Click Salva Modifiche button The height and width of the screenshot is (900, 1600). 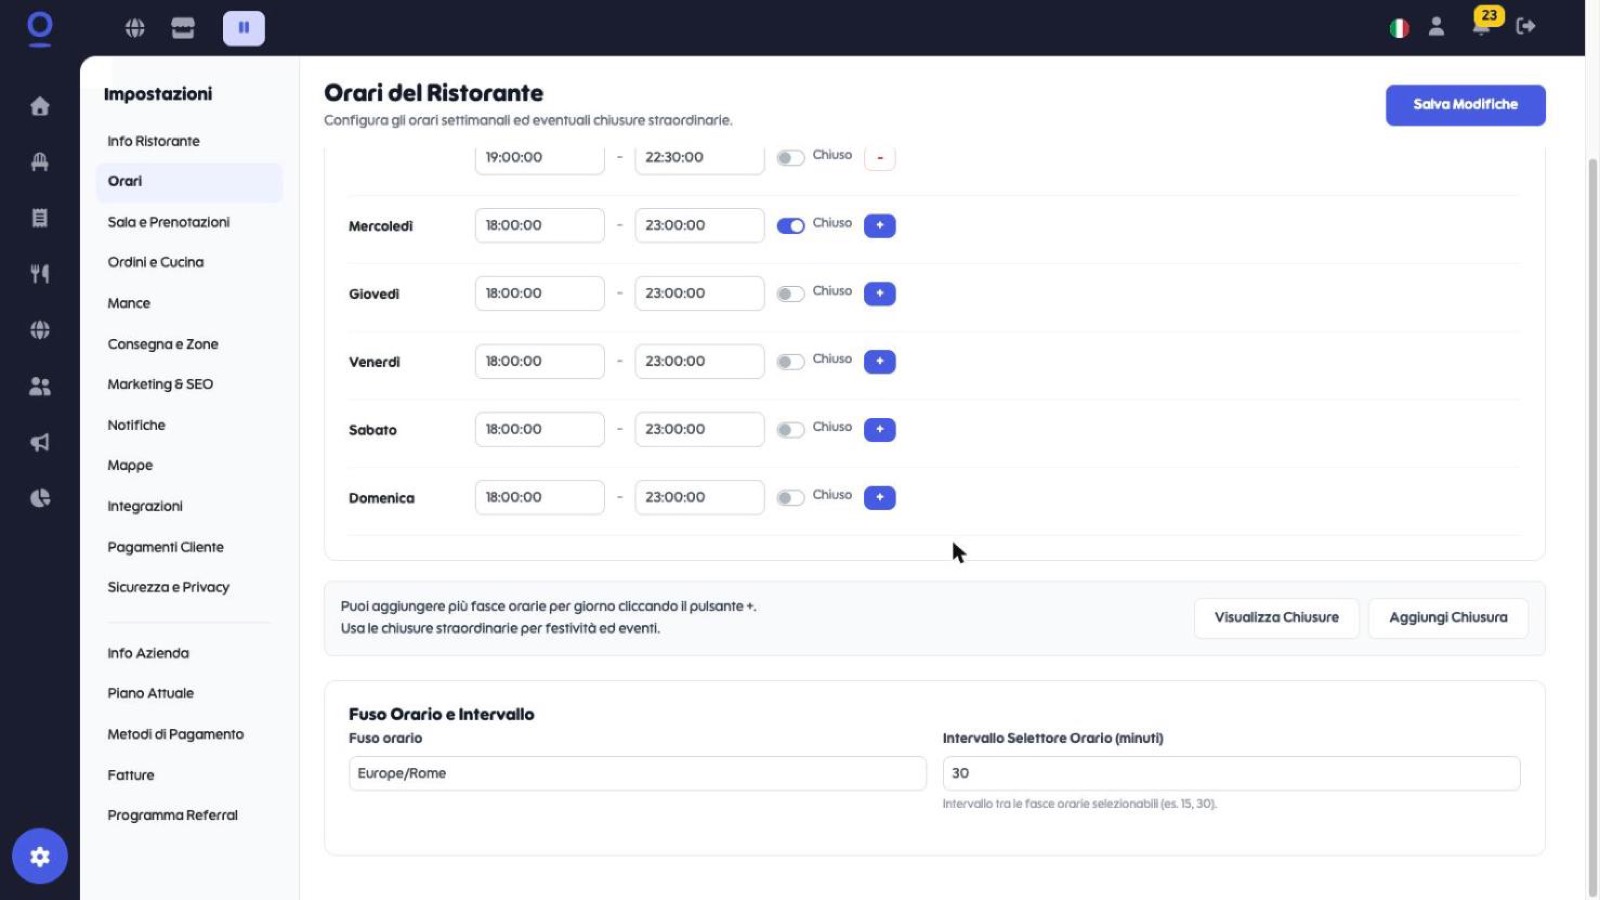[x=1465, y=105]
